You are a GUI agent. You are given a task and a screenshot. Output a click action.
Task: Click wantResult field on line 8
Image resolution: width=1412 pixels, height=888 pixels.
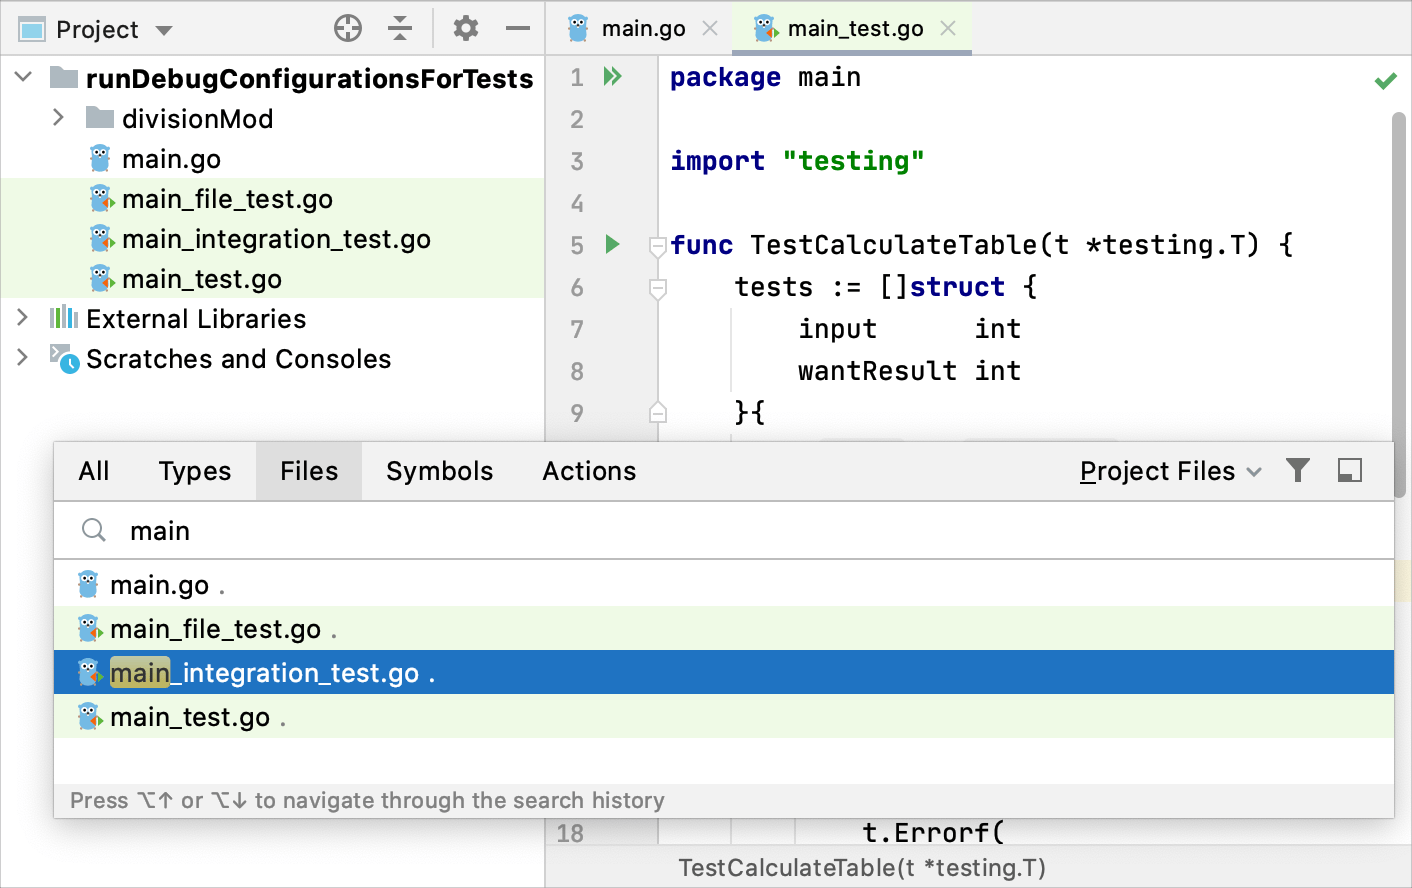[877, 371]
